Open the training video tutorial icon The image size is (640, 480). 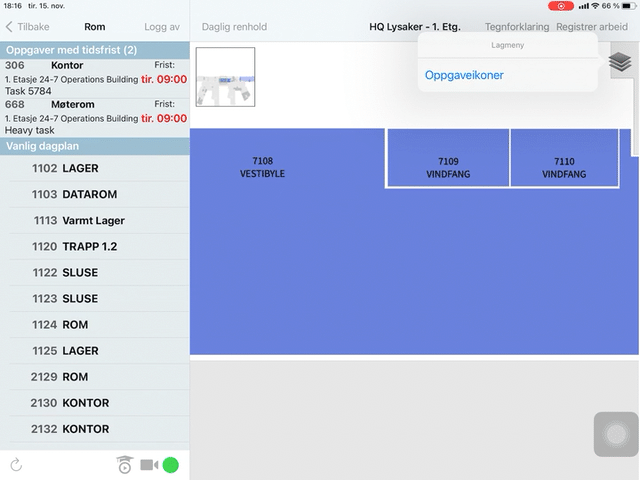point(124,464)
